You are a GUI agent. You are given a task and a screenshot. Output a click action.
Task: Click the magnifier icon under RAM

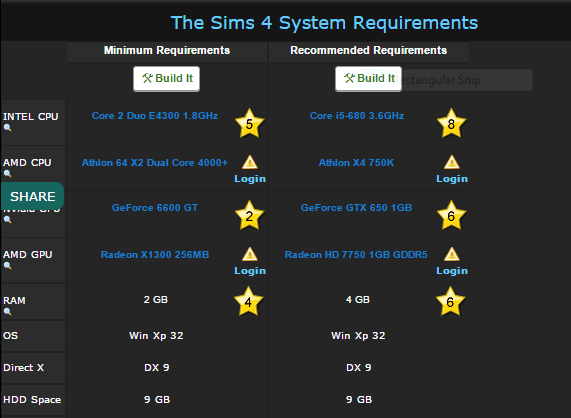pos(7,312)
